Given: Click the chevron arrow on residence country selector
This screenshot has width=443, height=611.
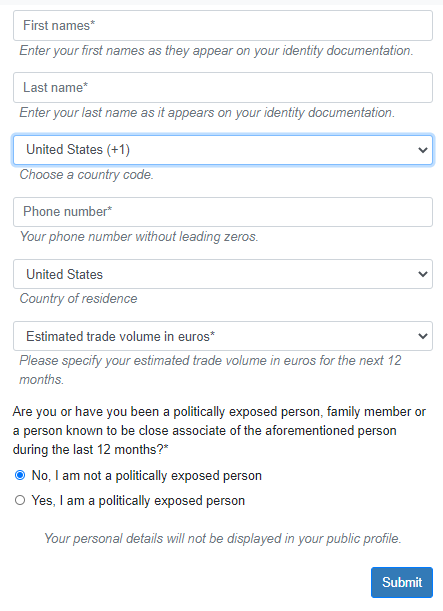Looking at the screenshot, I should pyautogui.click(x=423, y=274).
